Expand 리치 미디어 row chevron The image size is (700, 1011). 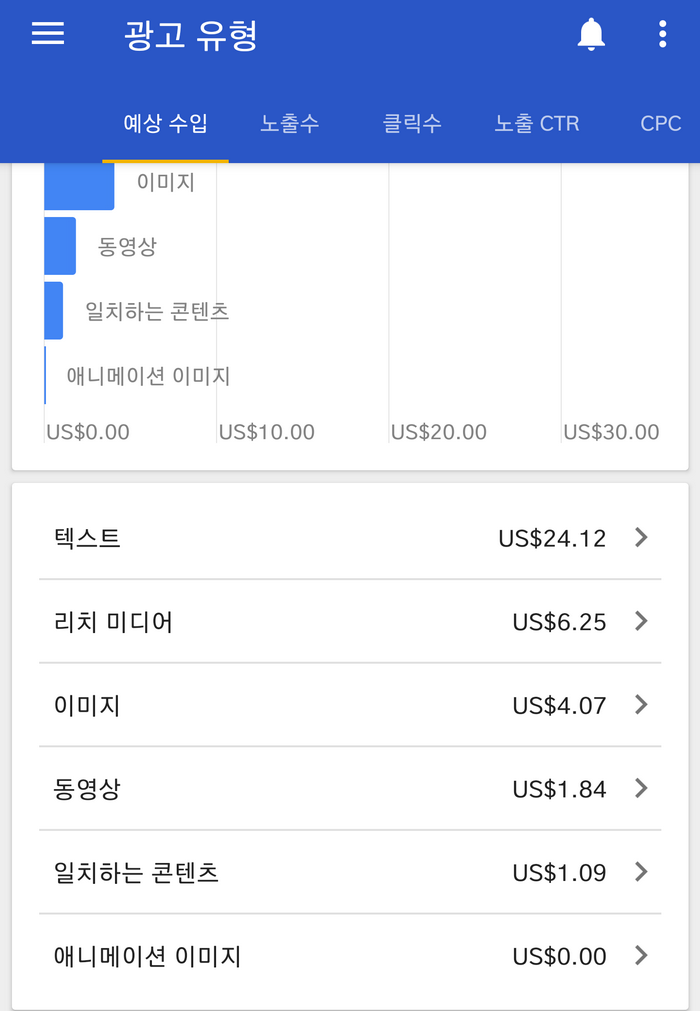641,621
